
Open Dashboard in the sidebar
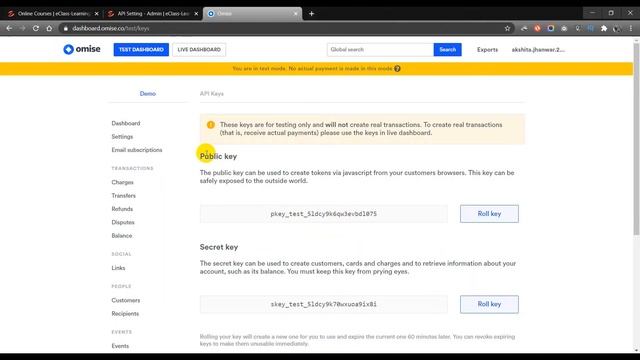126,123
